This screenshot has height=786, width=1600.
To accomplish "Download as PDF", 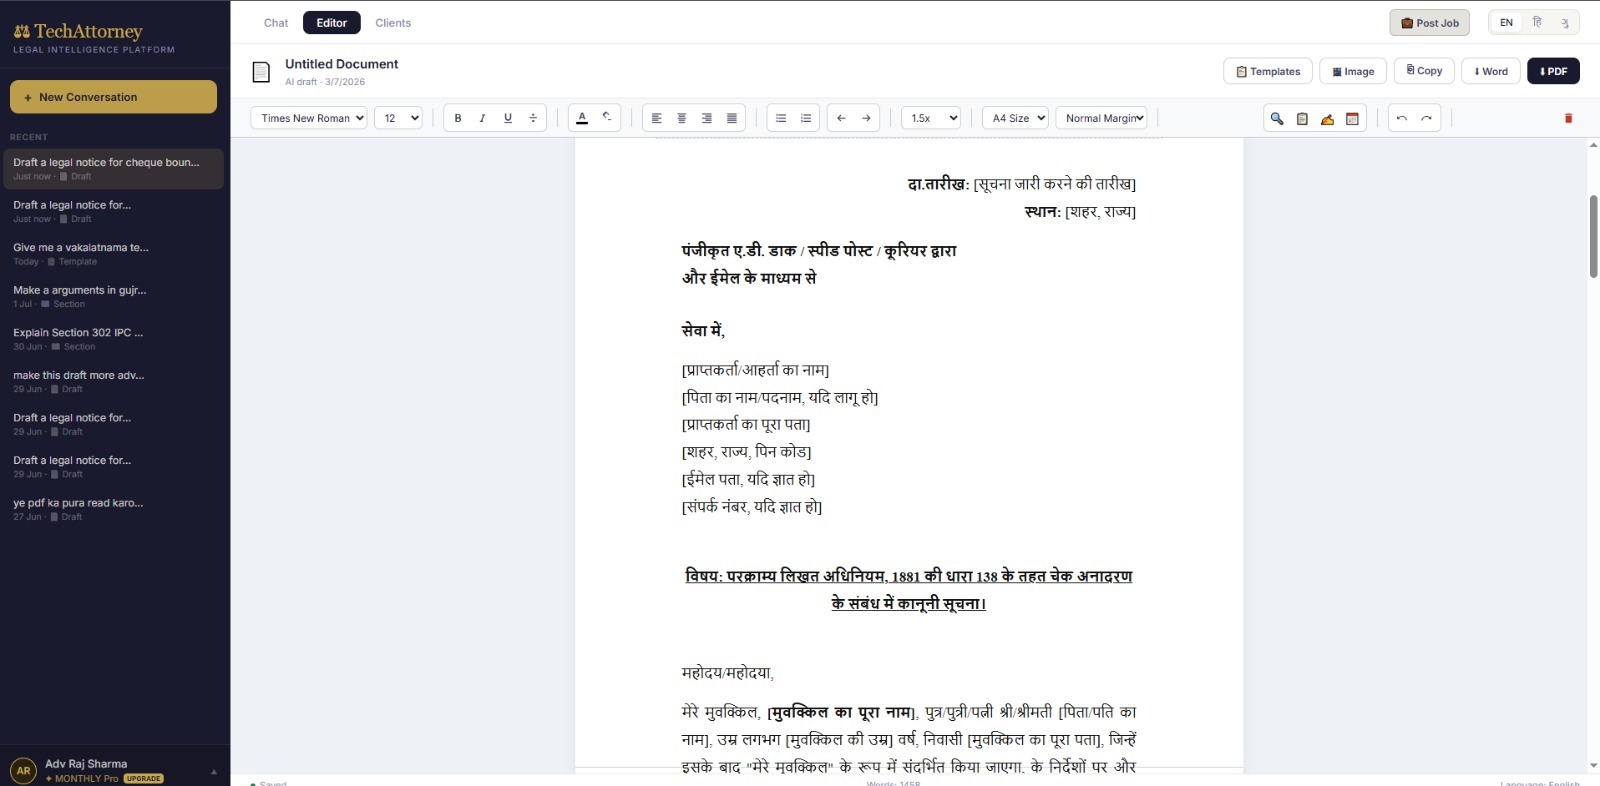I will [1553, 71].
